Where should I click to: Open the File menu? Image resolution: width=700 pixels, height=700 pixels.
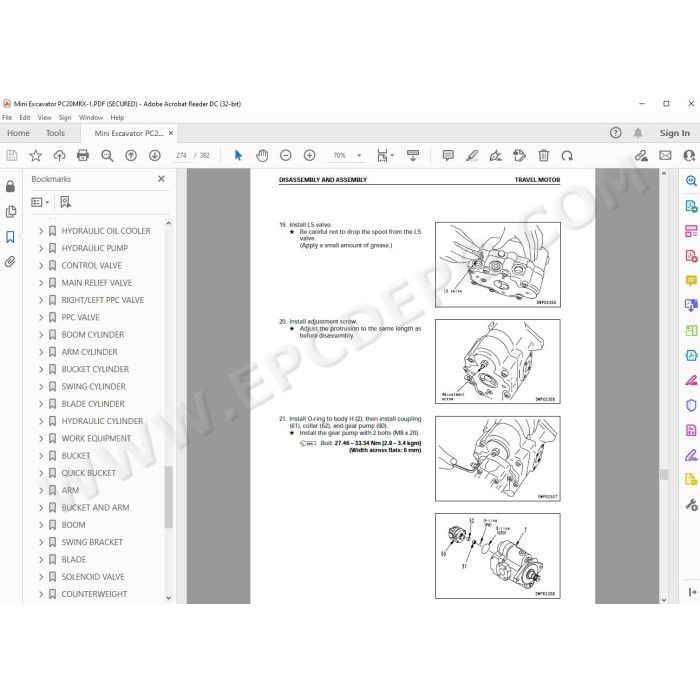pyautogui.click(x=7, y=117)
